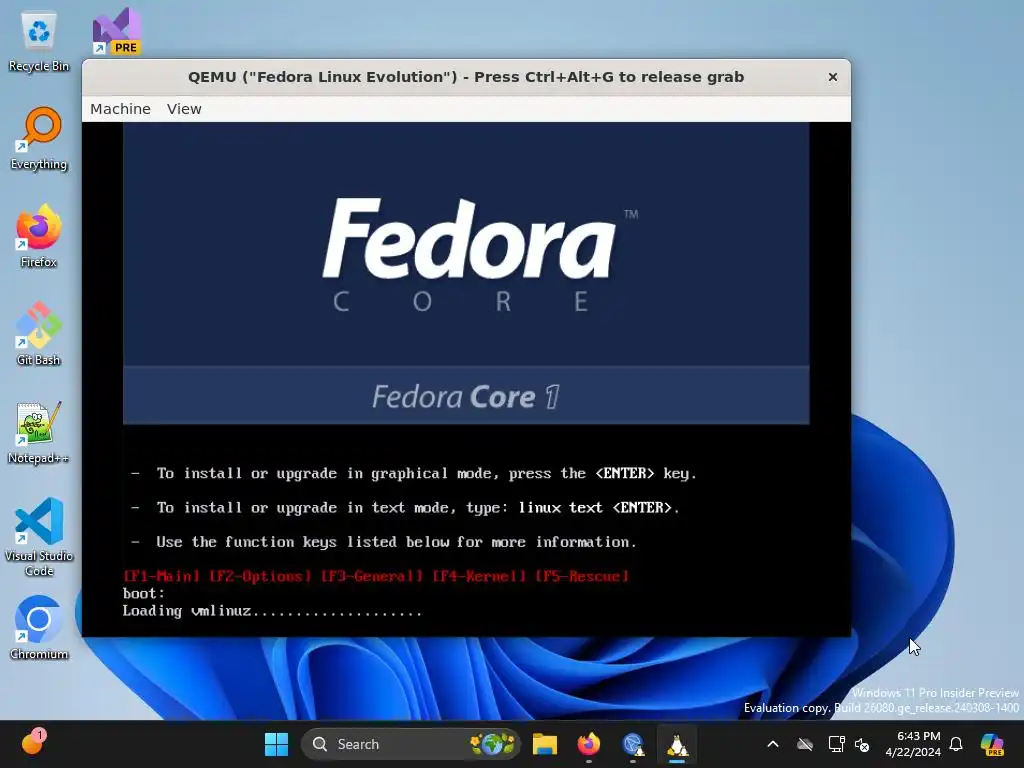
Task: Click the F3-General label in boot screen
Action: click(x=372, y=576)
